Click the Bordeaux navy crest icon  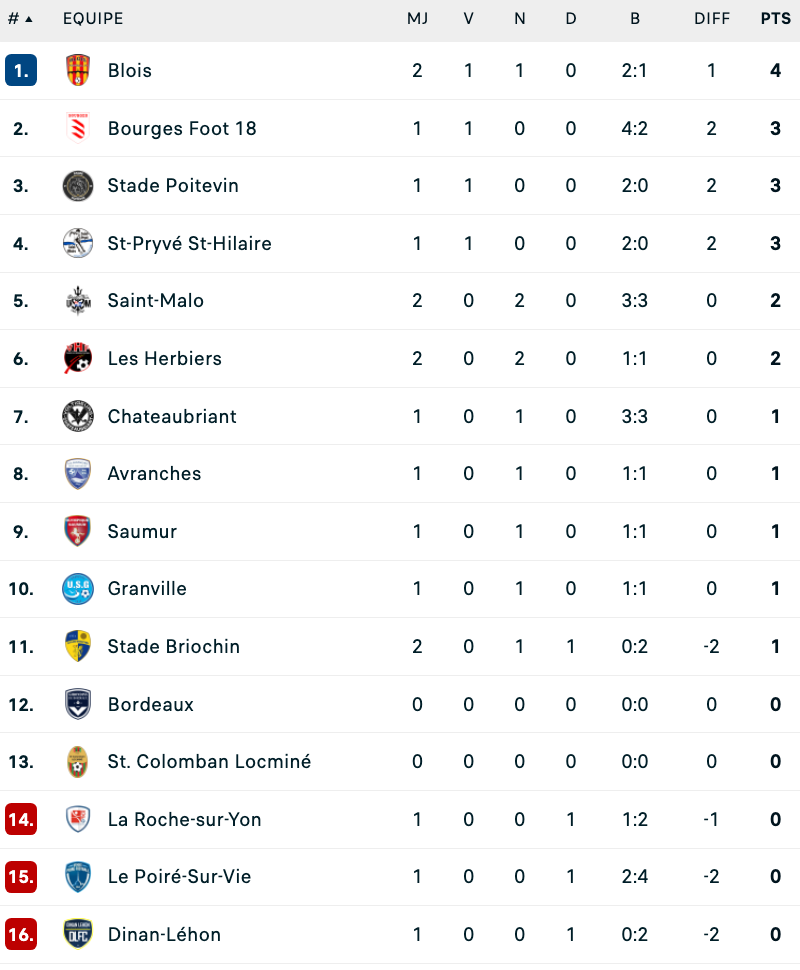pyautogui.click(x=78, y=704)
